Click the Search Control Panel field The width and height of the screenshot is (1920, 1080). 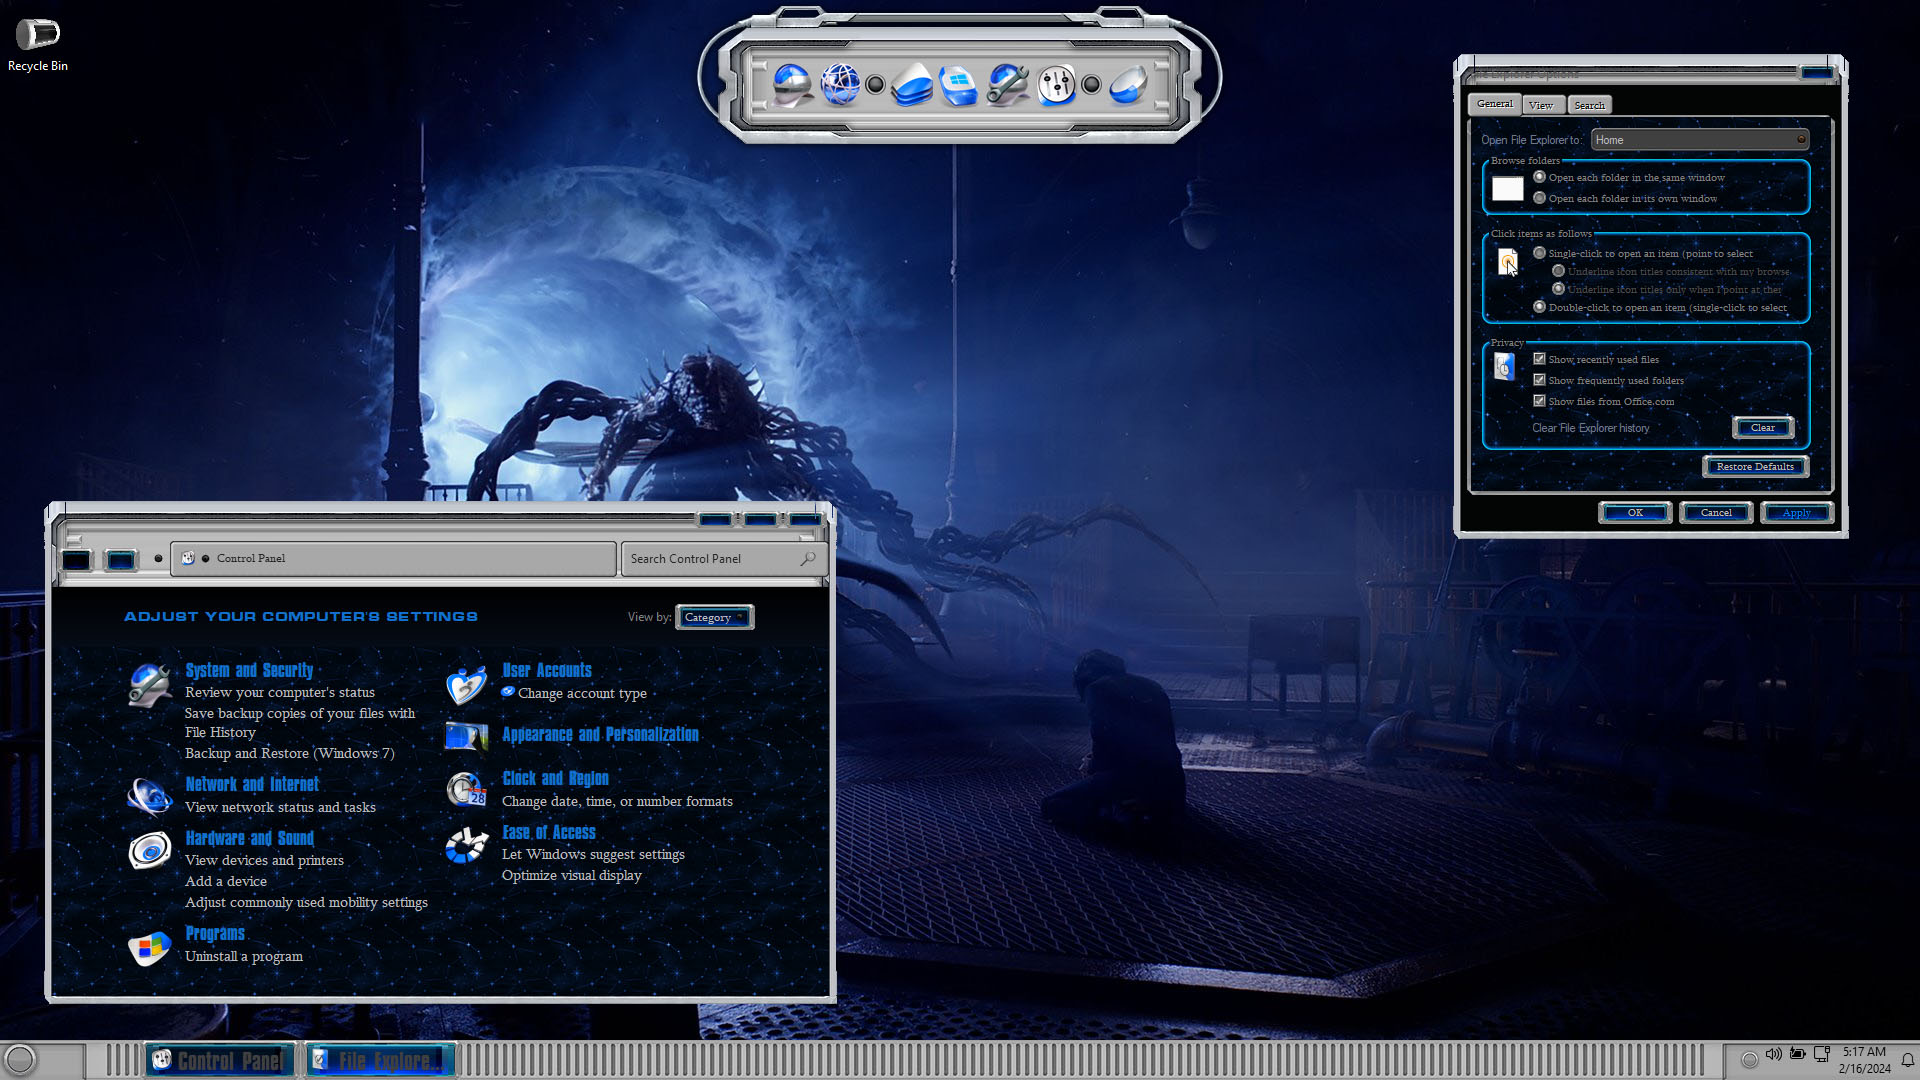[712, 559]
